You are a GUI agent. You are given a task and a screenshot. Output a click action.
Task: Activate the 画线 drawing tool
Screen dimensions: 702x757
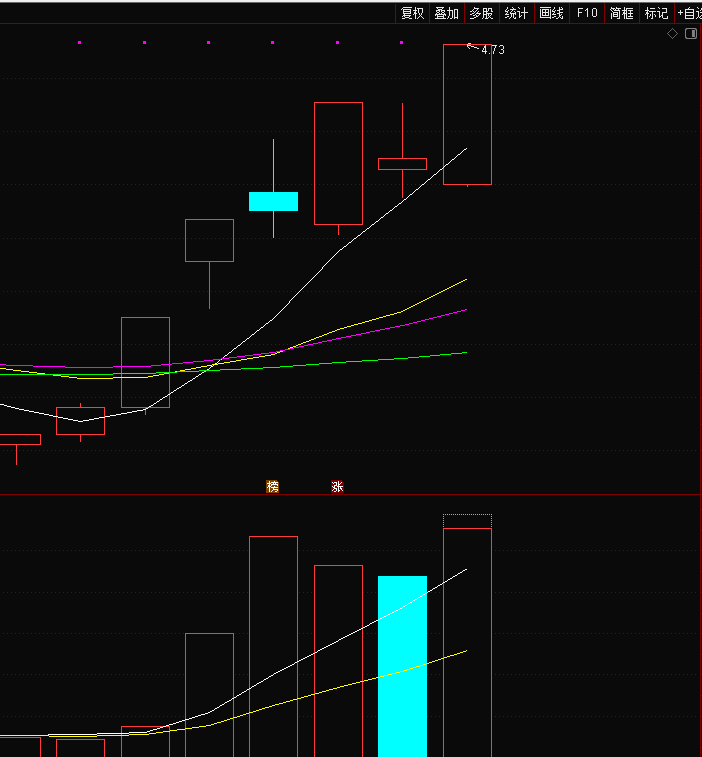point(551,13)
